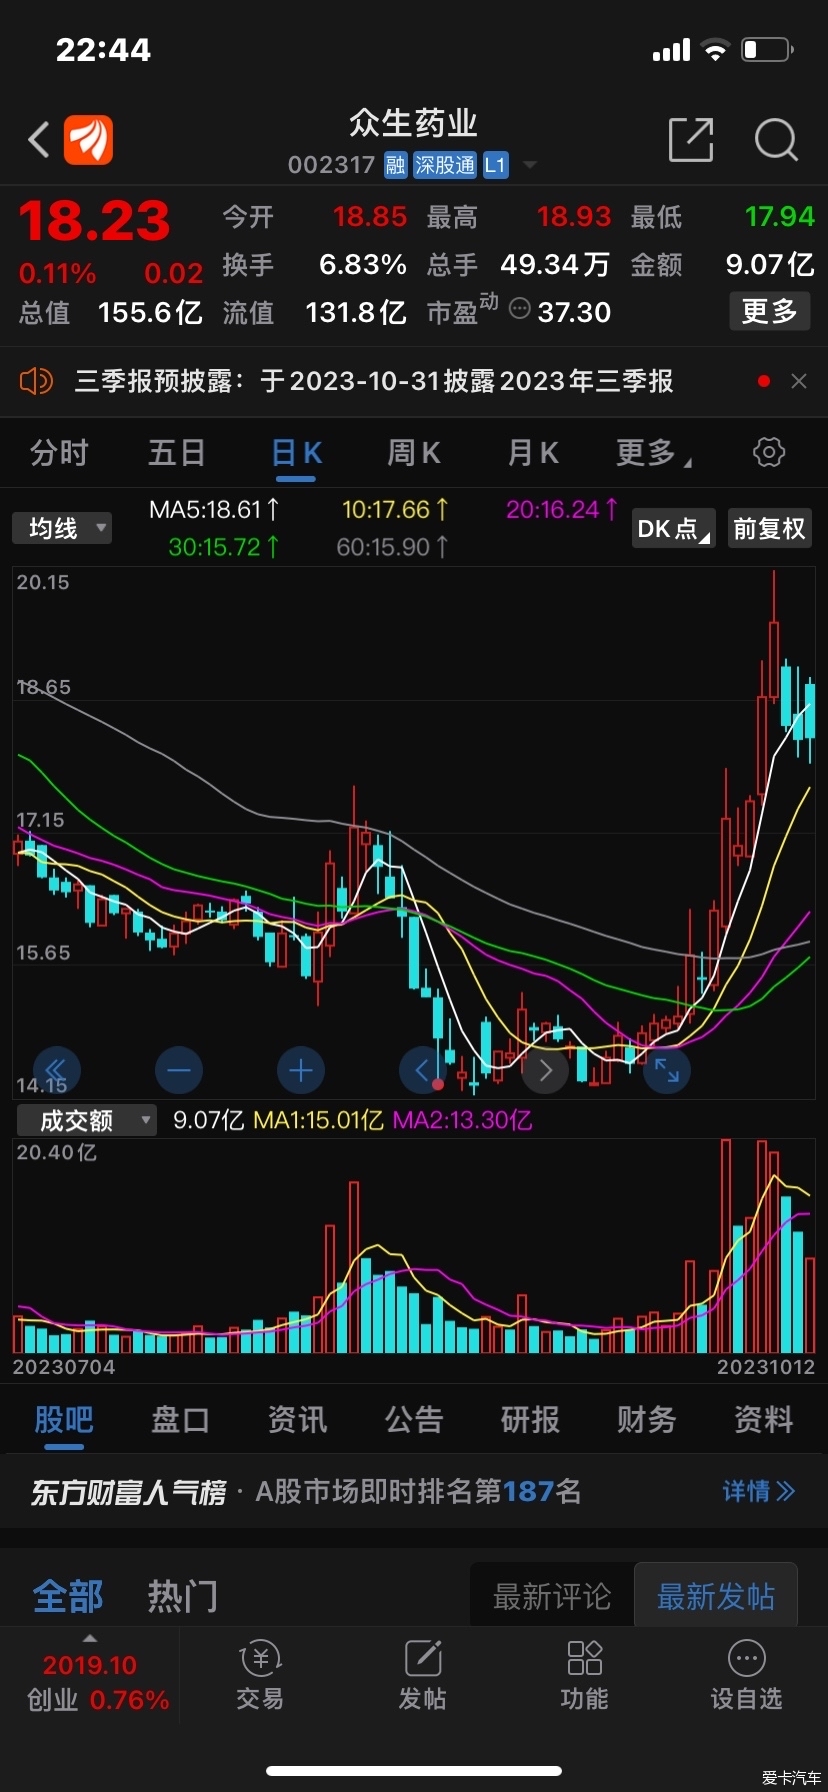The width and height of the screenshot is (828, 1792).
Task: Open the 成交额 sub-indicator dropdown
Action: coord(87,1120)
